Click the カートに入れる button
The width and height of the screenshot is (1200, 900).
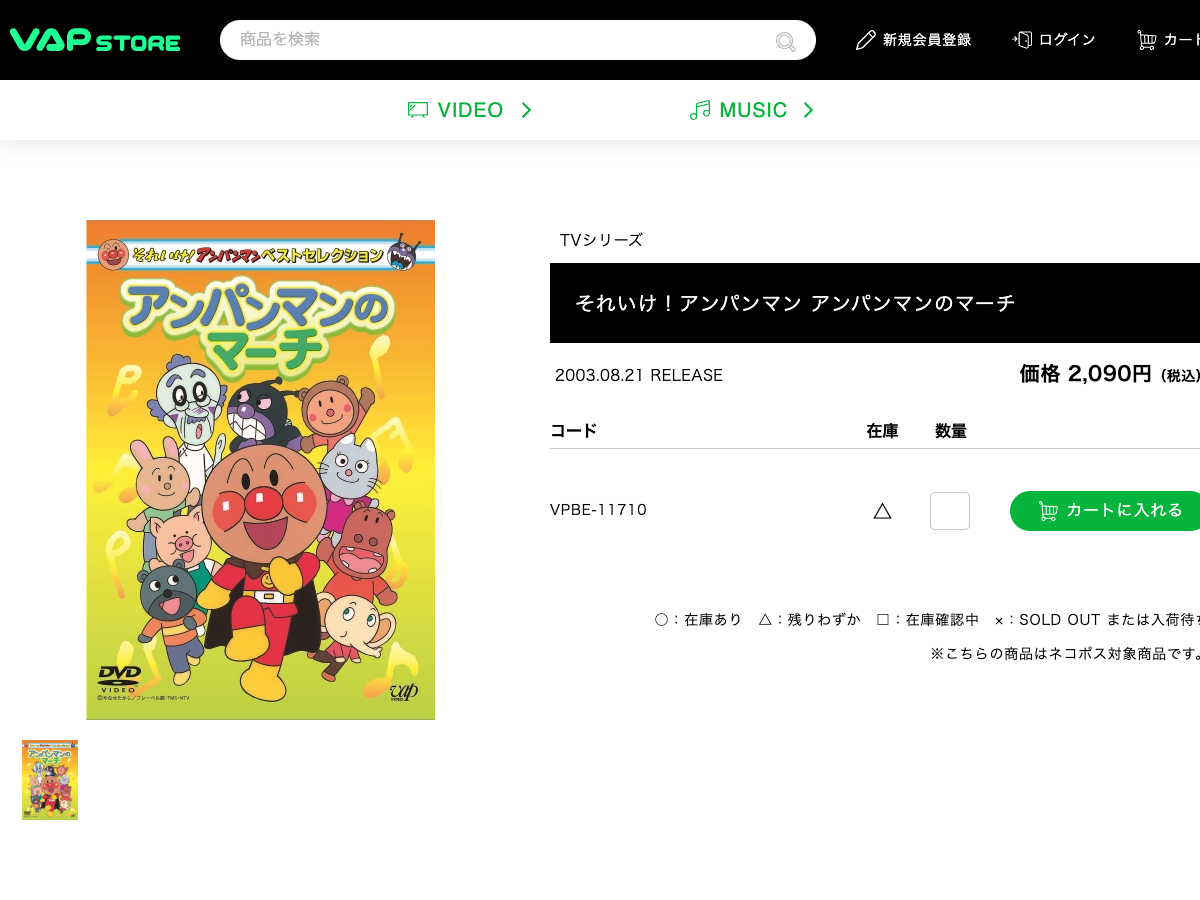pos(1105,511)
